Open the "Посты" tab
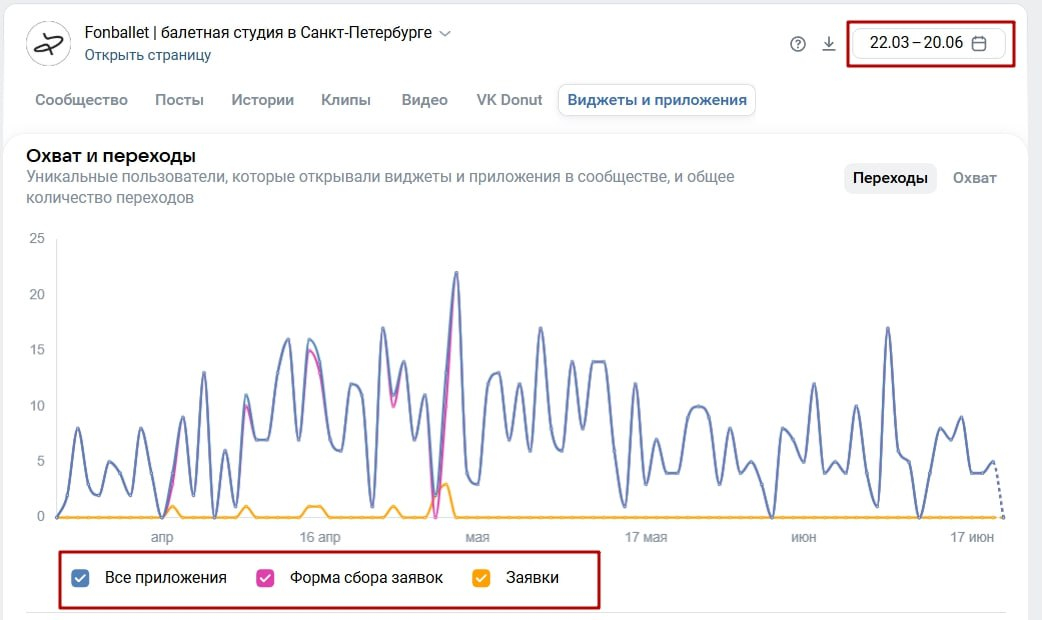 [x=179, y=100]
